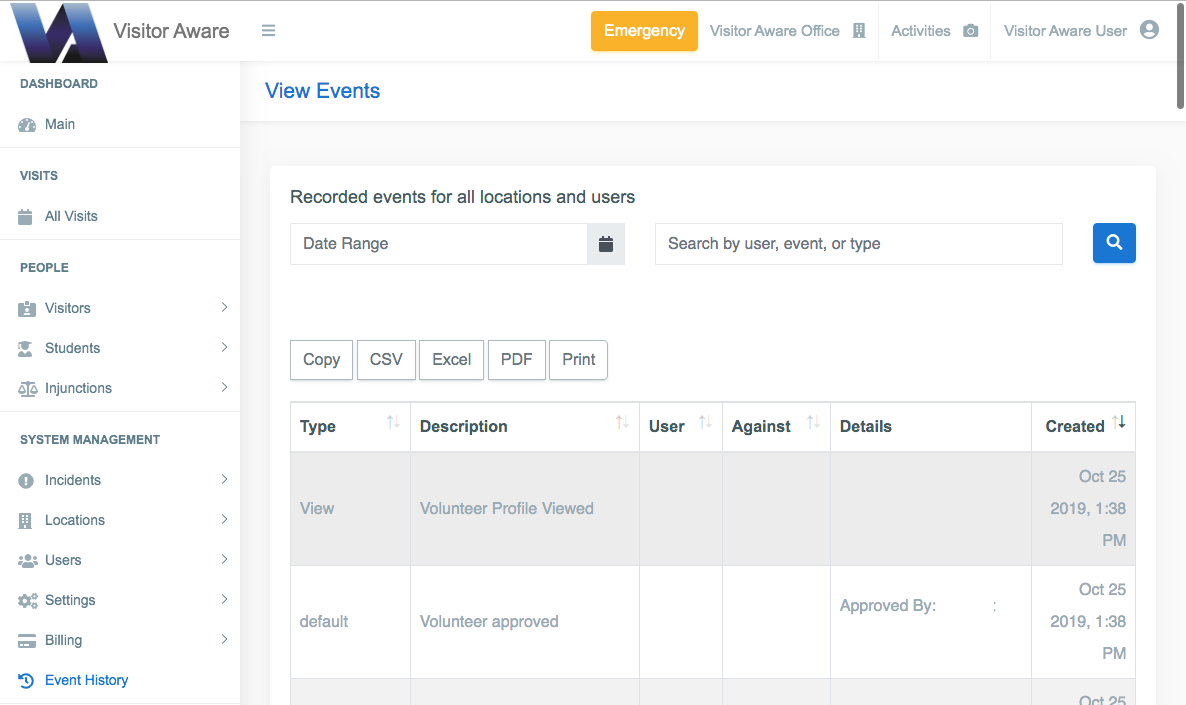
Task: Click the search by user, event field
Action: (x=858, y=244)
